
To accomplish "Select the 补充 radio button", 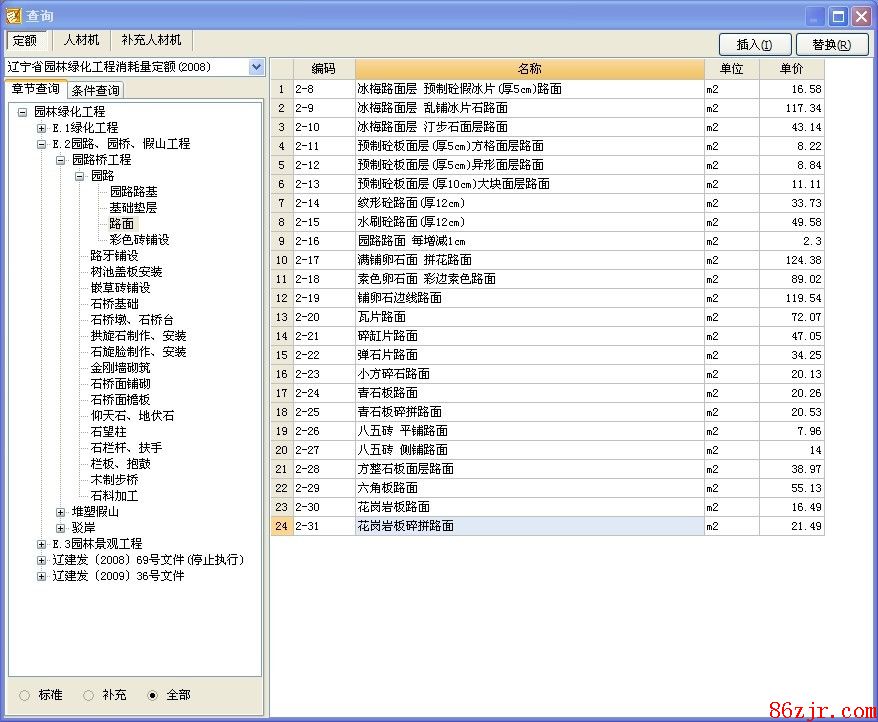I will [89, 695].
